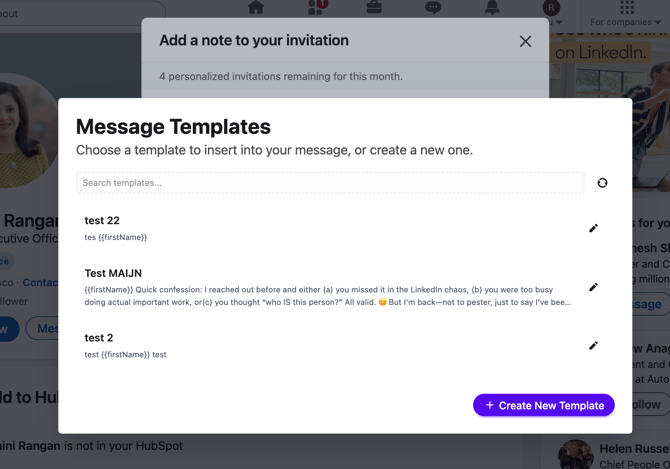This screenshot has height=469, width=670.
Task: Select the "Test MAIJN" template
Action: coord(300,286)
